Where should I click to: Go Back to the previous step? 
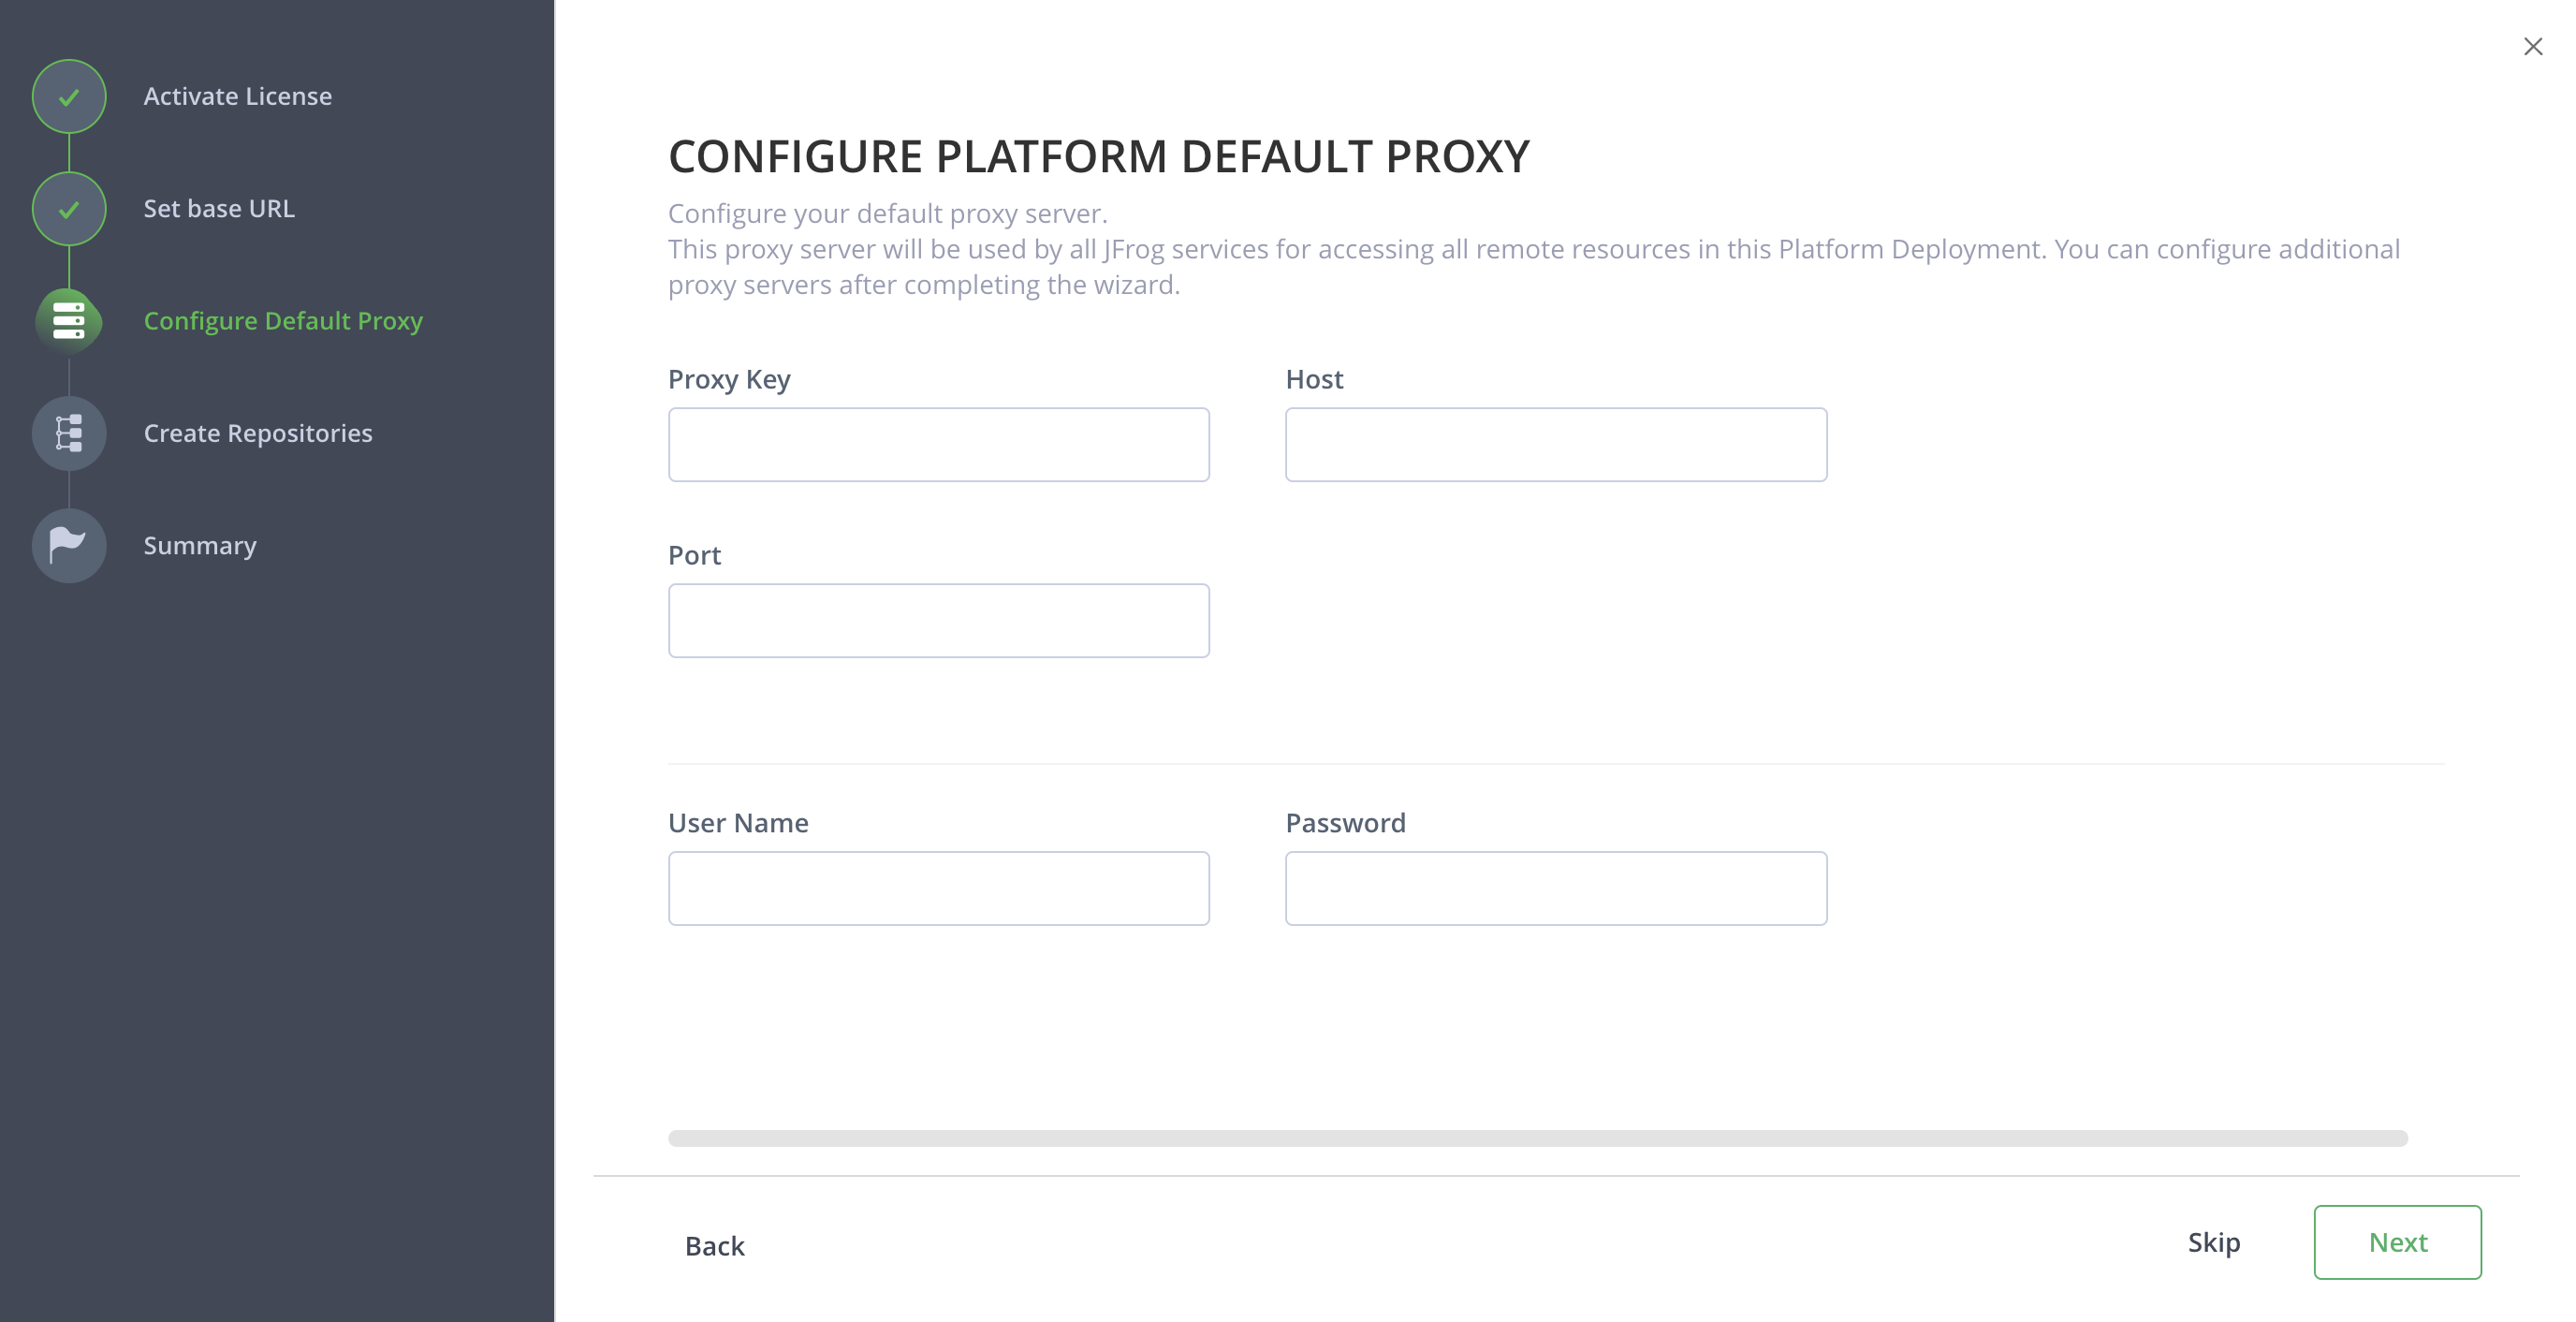tap(714, 1246)
